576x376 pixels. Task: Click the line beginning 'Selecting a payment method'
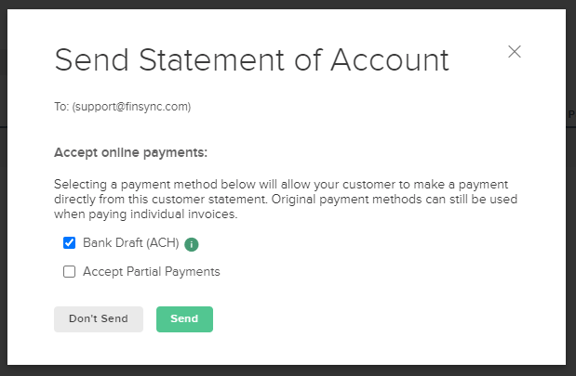point(281,184)
